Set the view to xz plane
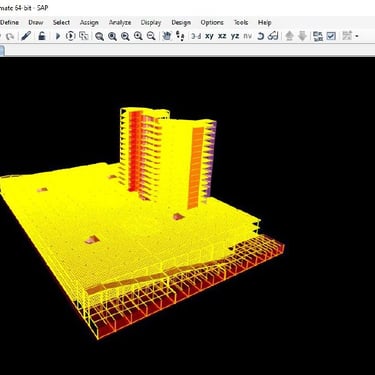 click(222, 36)
